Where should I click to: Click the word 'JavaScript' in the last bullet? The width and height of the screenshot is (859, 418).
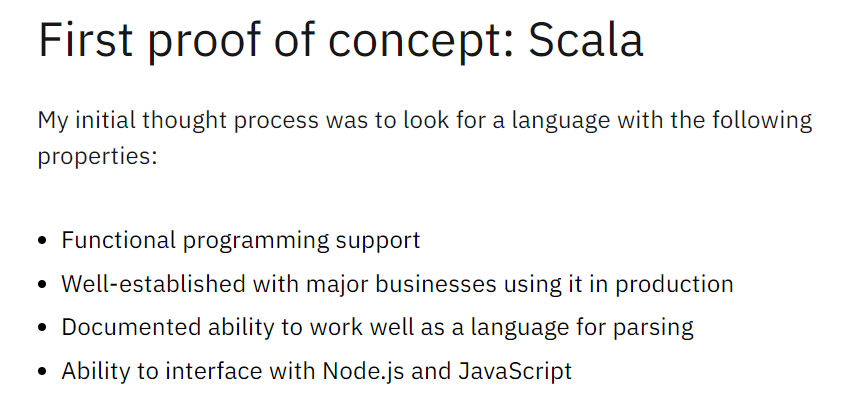point(515,371)
